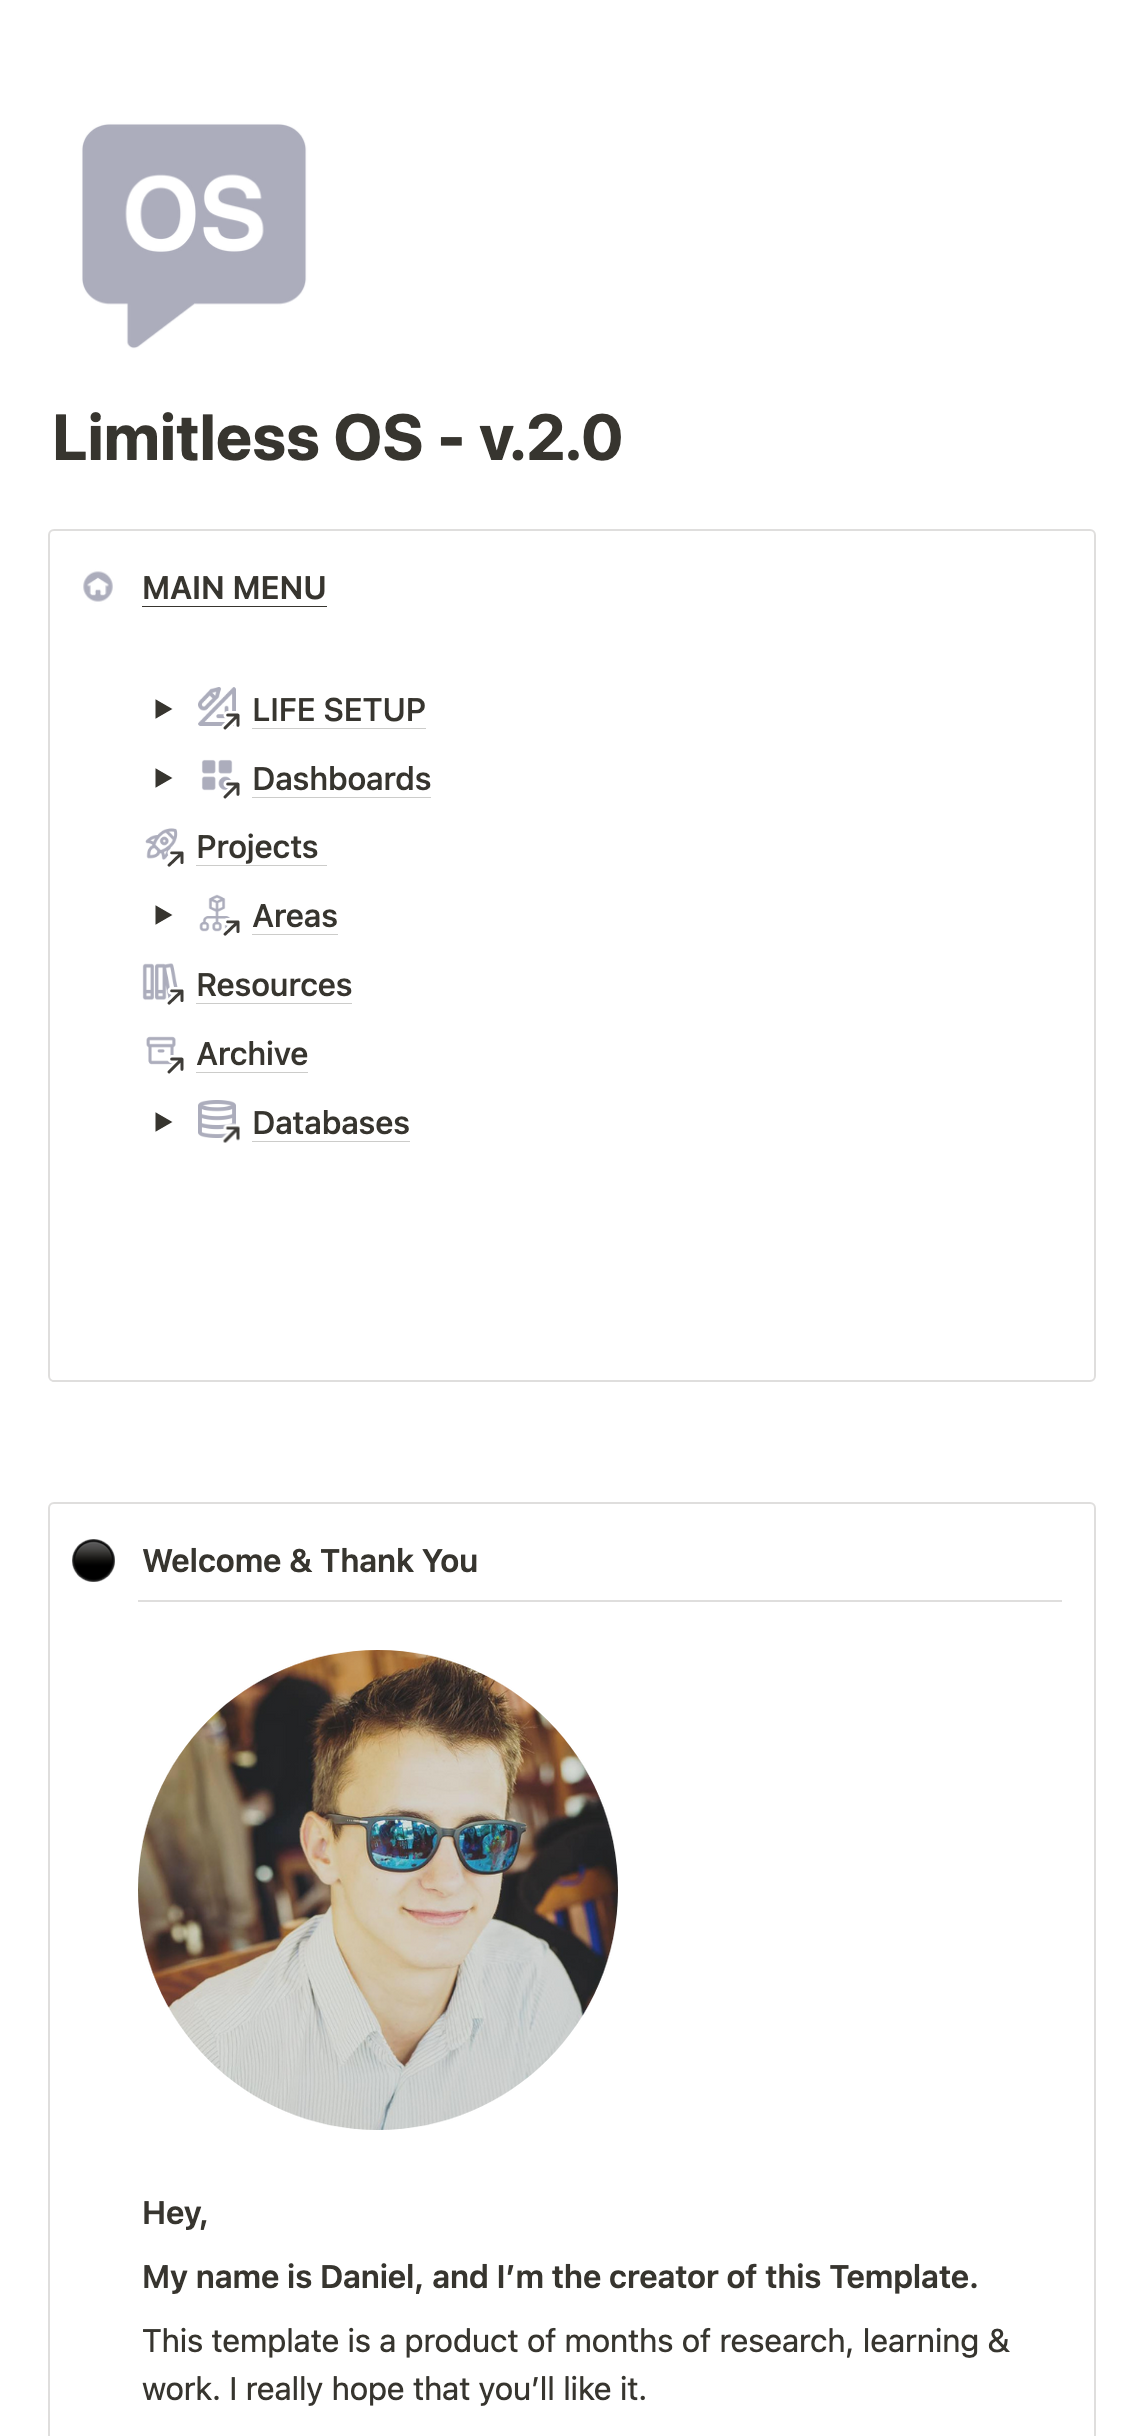Click the OS speech bubble page icon
This screenshot has width=1125, height=2436.
[194, 232]
